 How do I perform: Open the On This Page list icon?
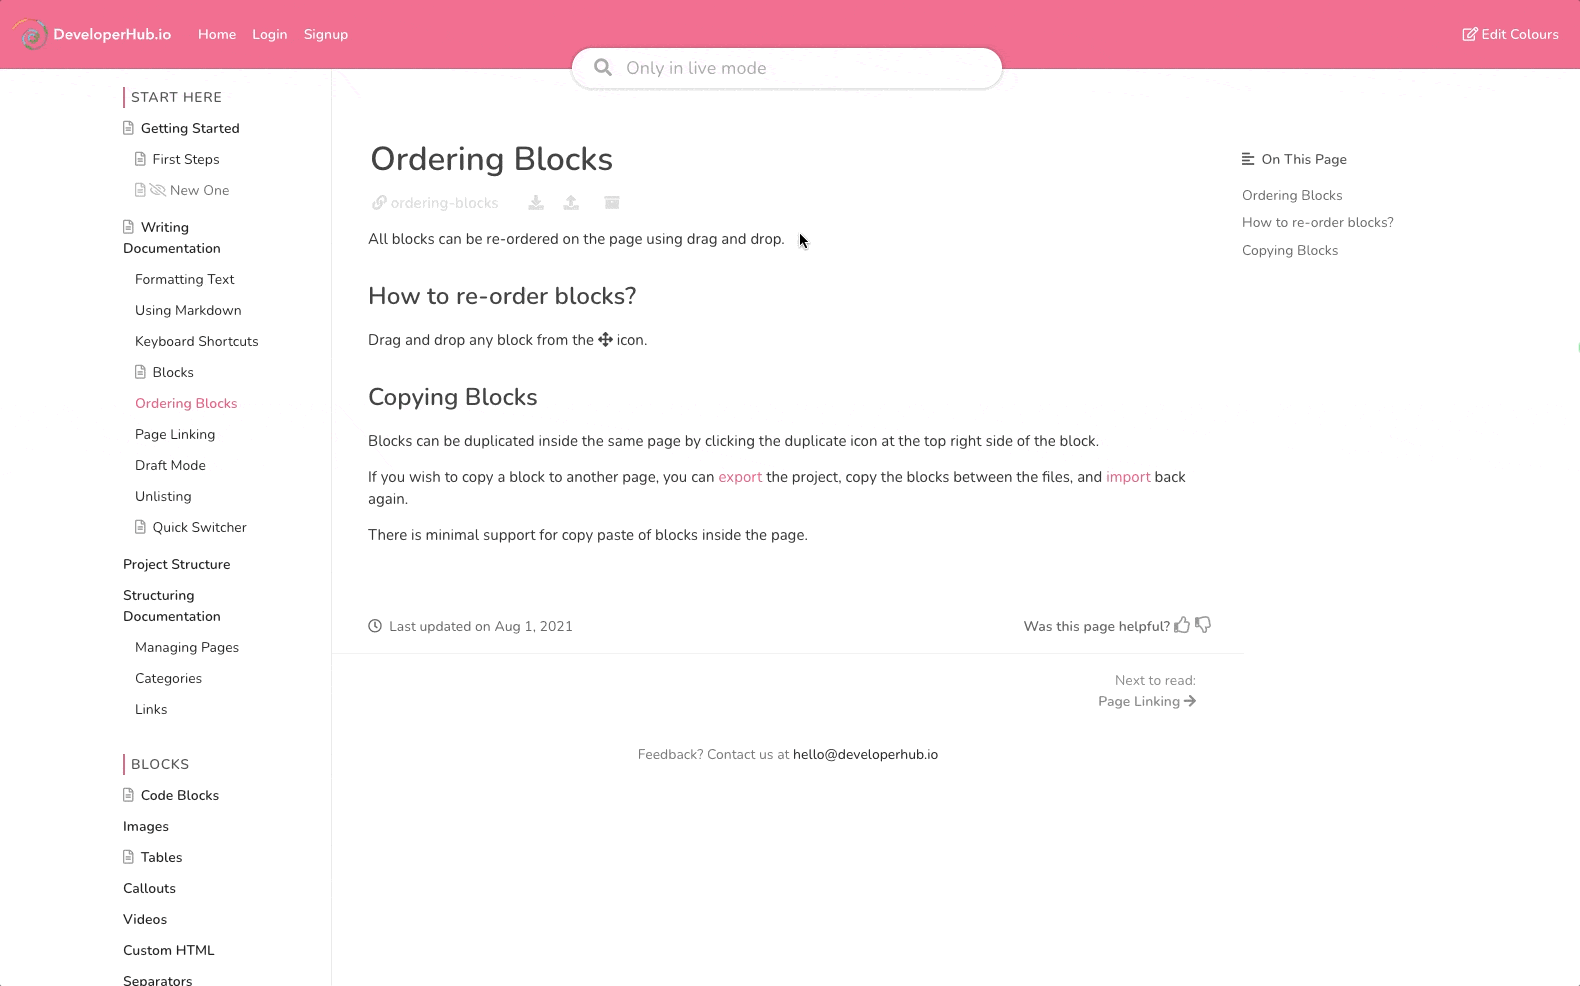click(1247, 158)
